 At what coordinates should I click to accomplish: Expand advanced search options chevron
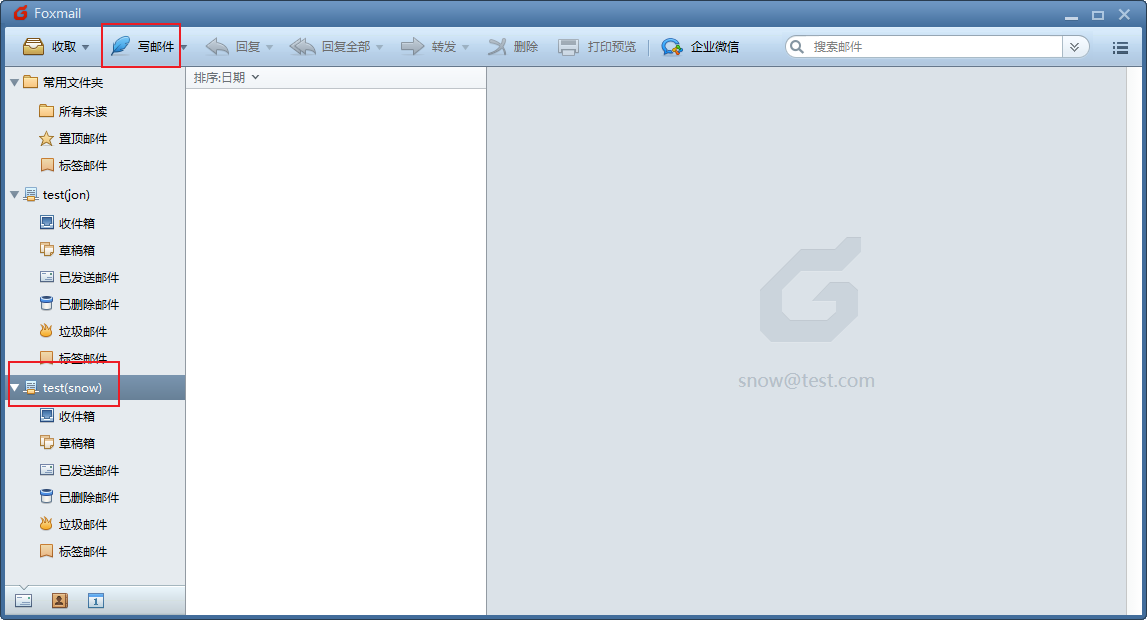click(x=1075, y=47)
